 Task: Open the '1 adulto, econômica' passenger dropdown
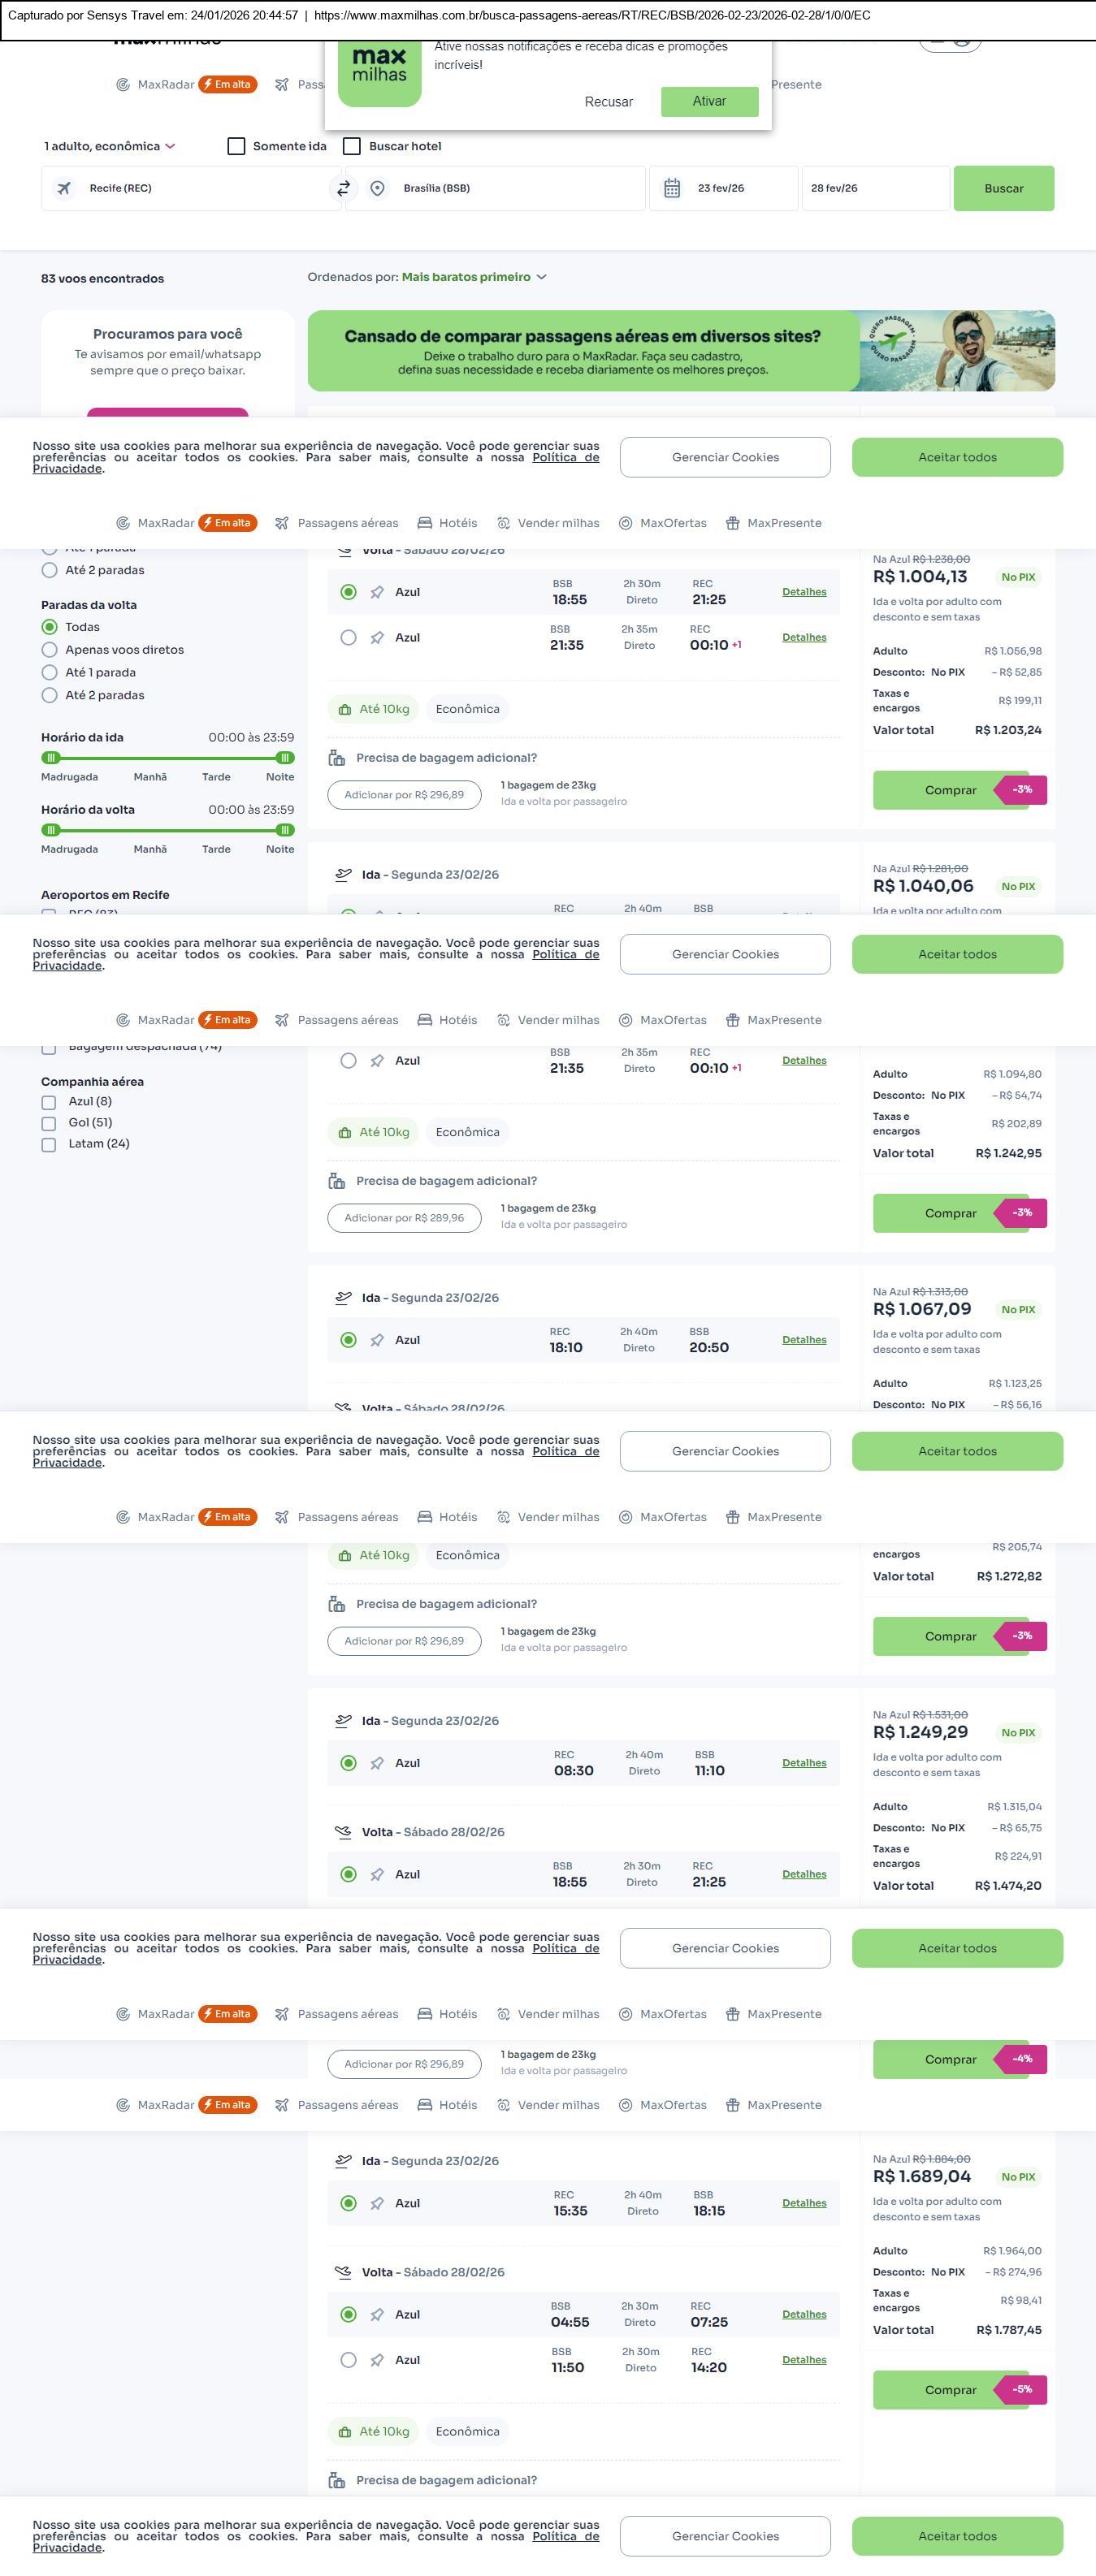tap(109, 146)
